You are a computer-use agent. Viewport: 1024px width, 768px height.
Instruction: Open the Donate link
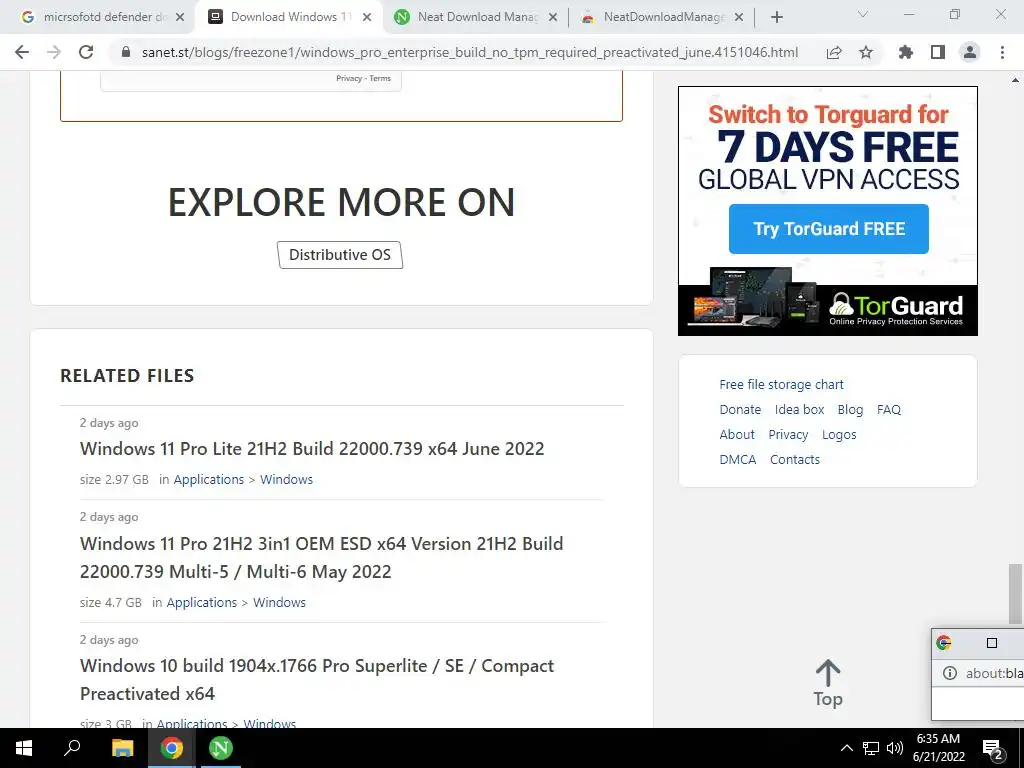[x=740, y=409]
